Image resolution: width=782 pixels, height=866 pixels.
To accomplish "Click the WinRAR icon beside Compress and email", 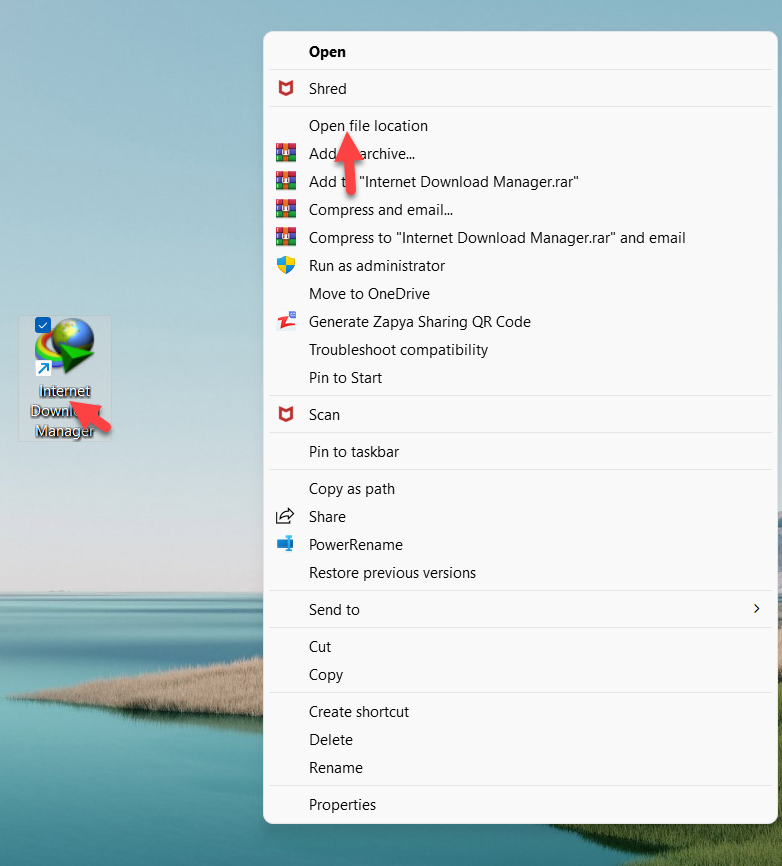I will pyautogui.click(x=286, y=210).
